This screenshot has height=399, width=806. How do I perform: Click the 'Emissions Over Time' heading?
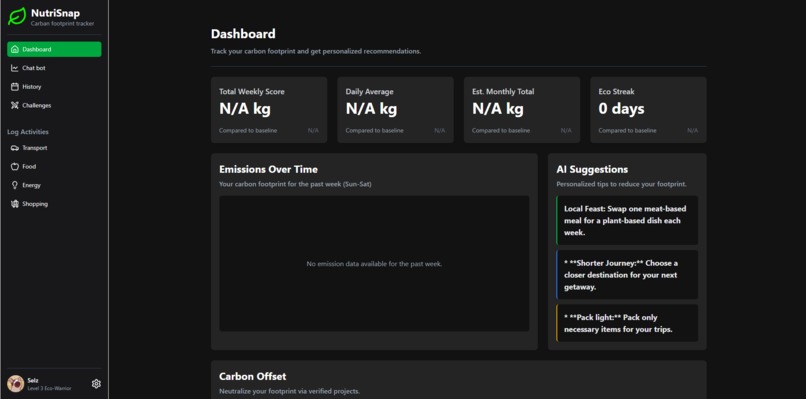pos(268,169)
